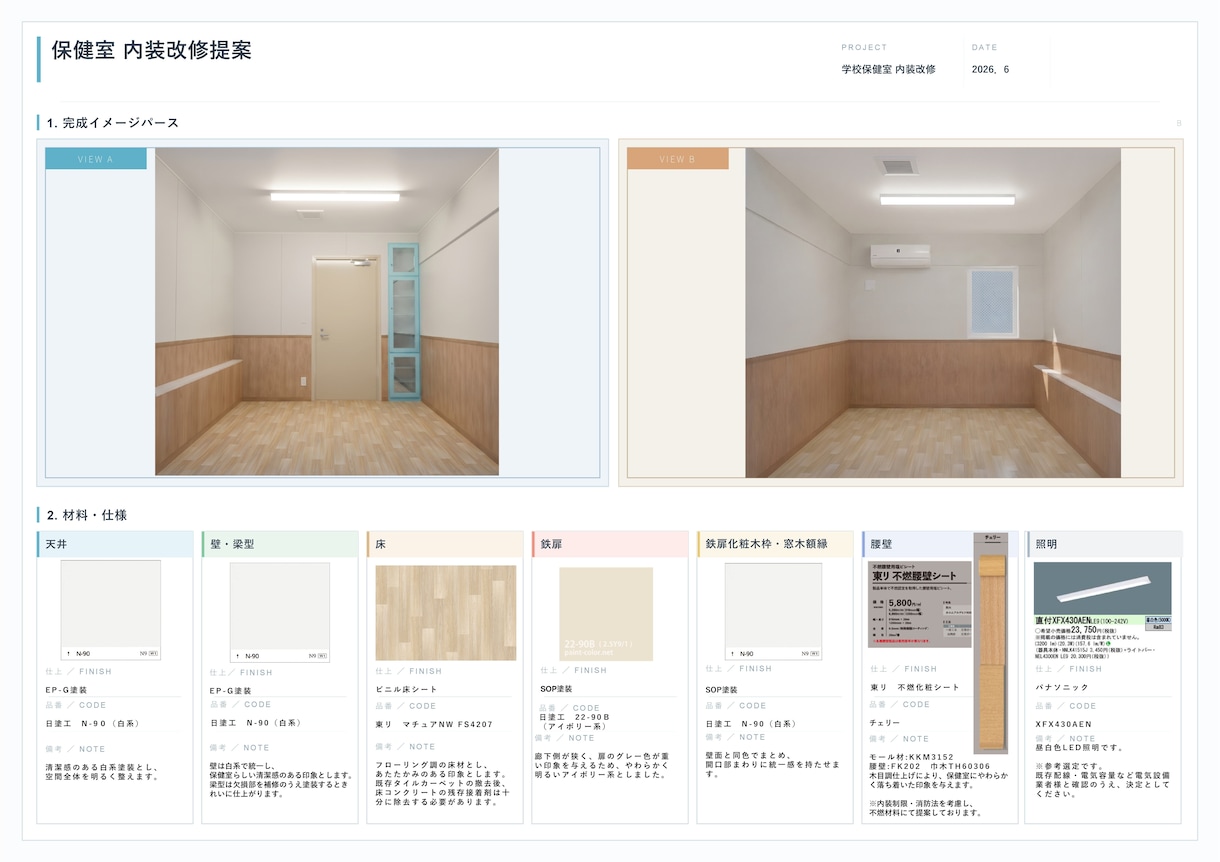The height and width of the screenshot is (862, 1220).
Task: Select code 日塗工 22-90B（アイボリー系）
Action: click(x=575, y=722)
